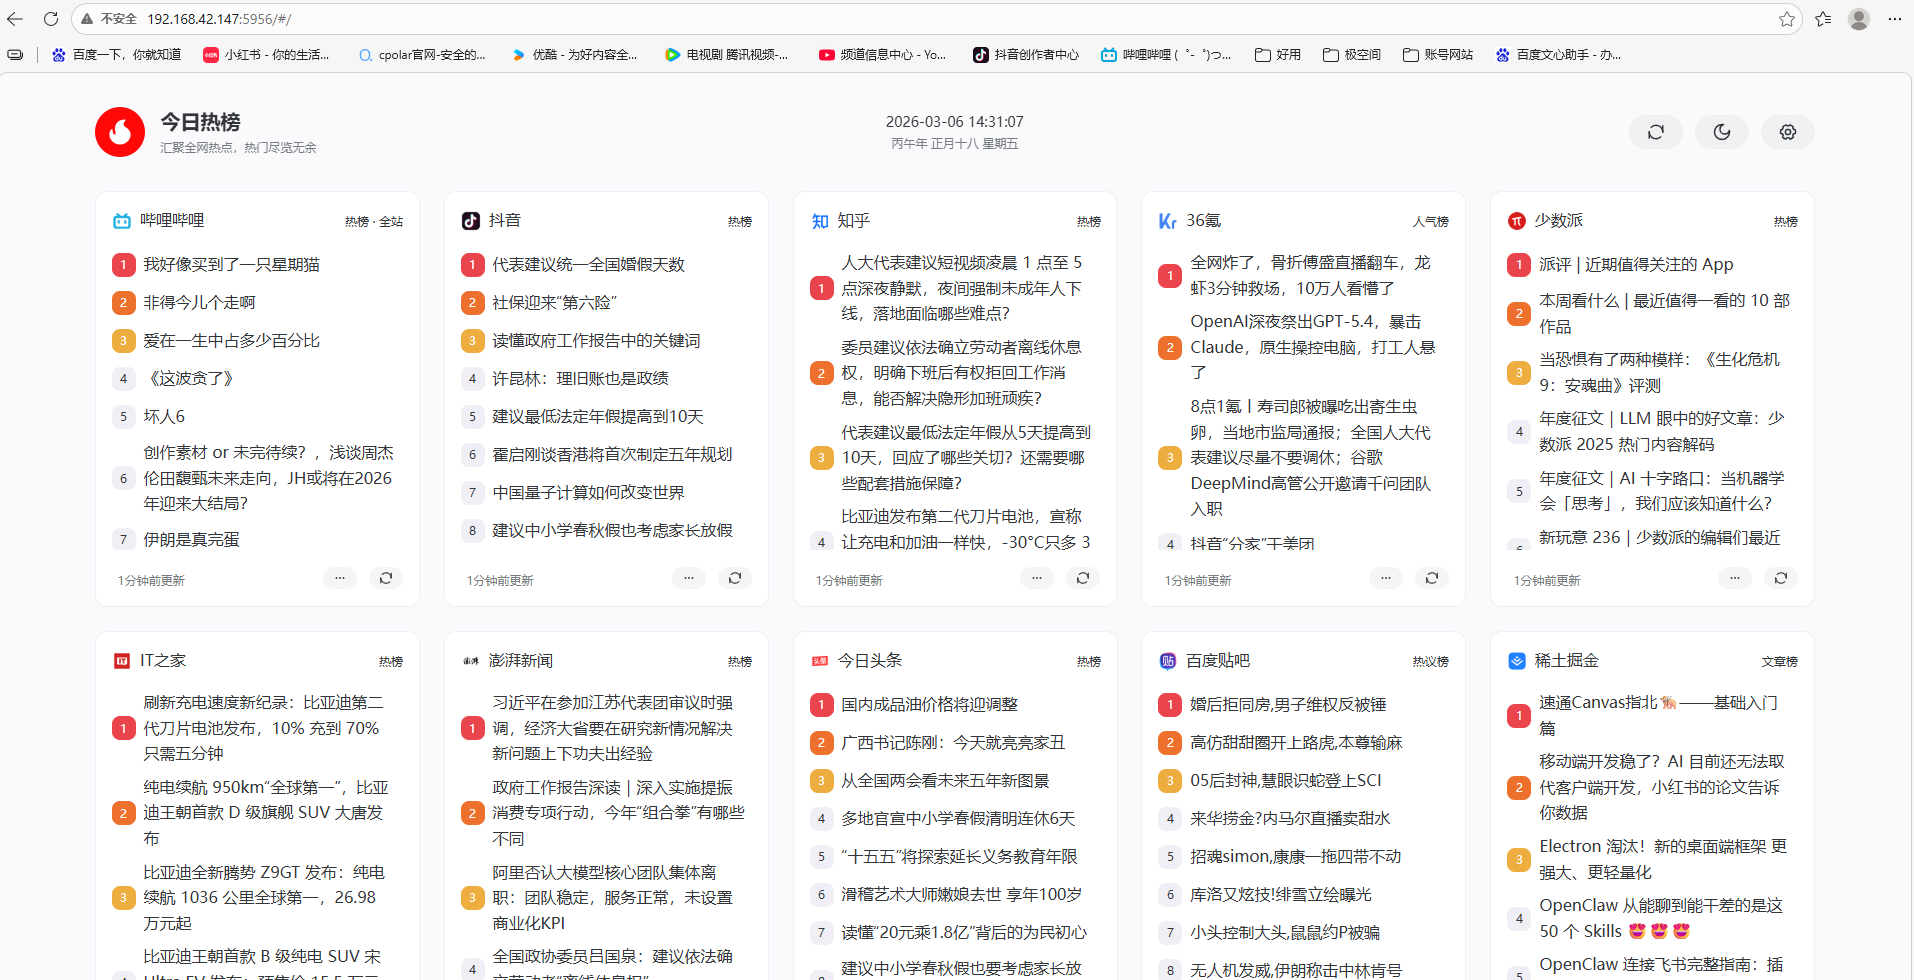Star this page with favorites icon

tap(1786, 19)
